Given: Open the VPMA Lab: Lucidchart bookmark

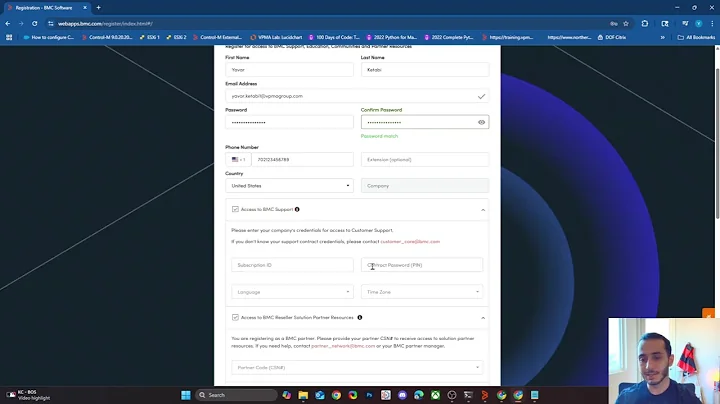Looking at the screenshot, I should (x=276, y=37).
